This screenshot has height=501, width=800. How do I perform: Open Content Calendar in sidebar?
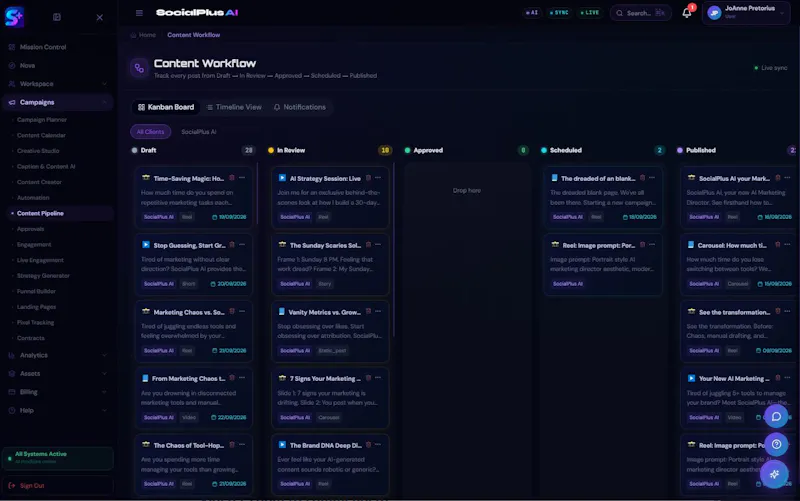pos(41,135)
